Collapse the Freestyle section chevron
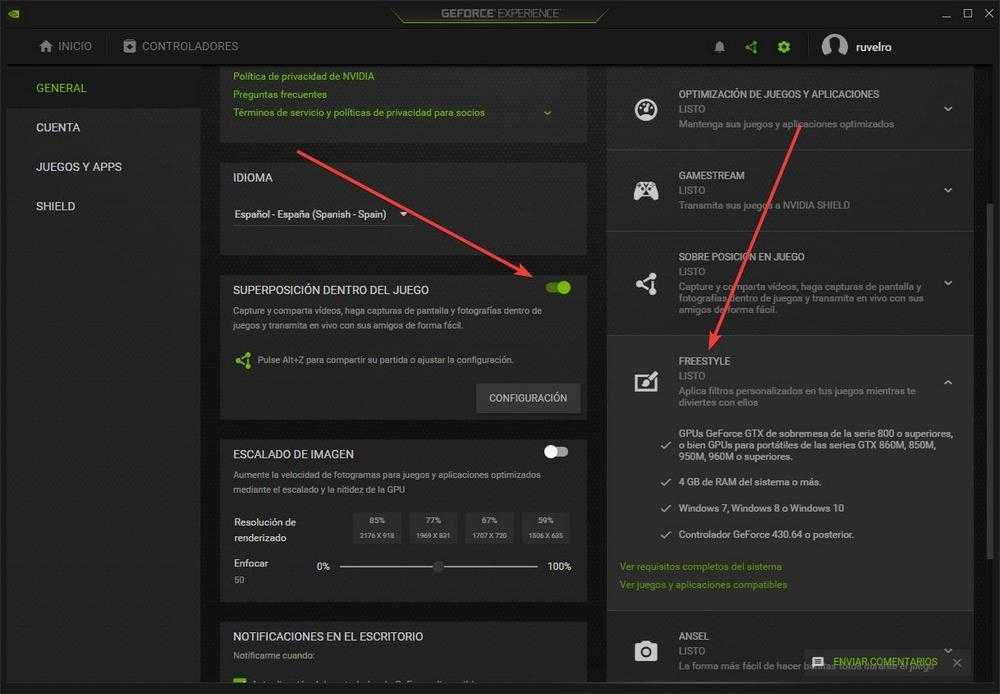This screenshot has height=694, width=1000. (948, 382)
